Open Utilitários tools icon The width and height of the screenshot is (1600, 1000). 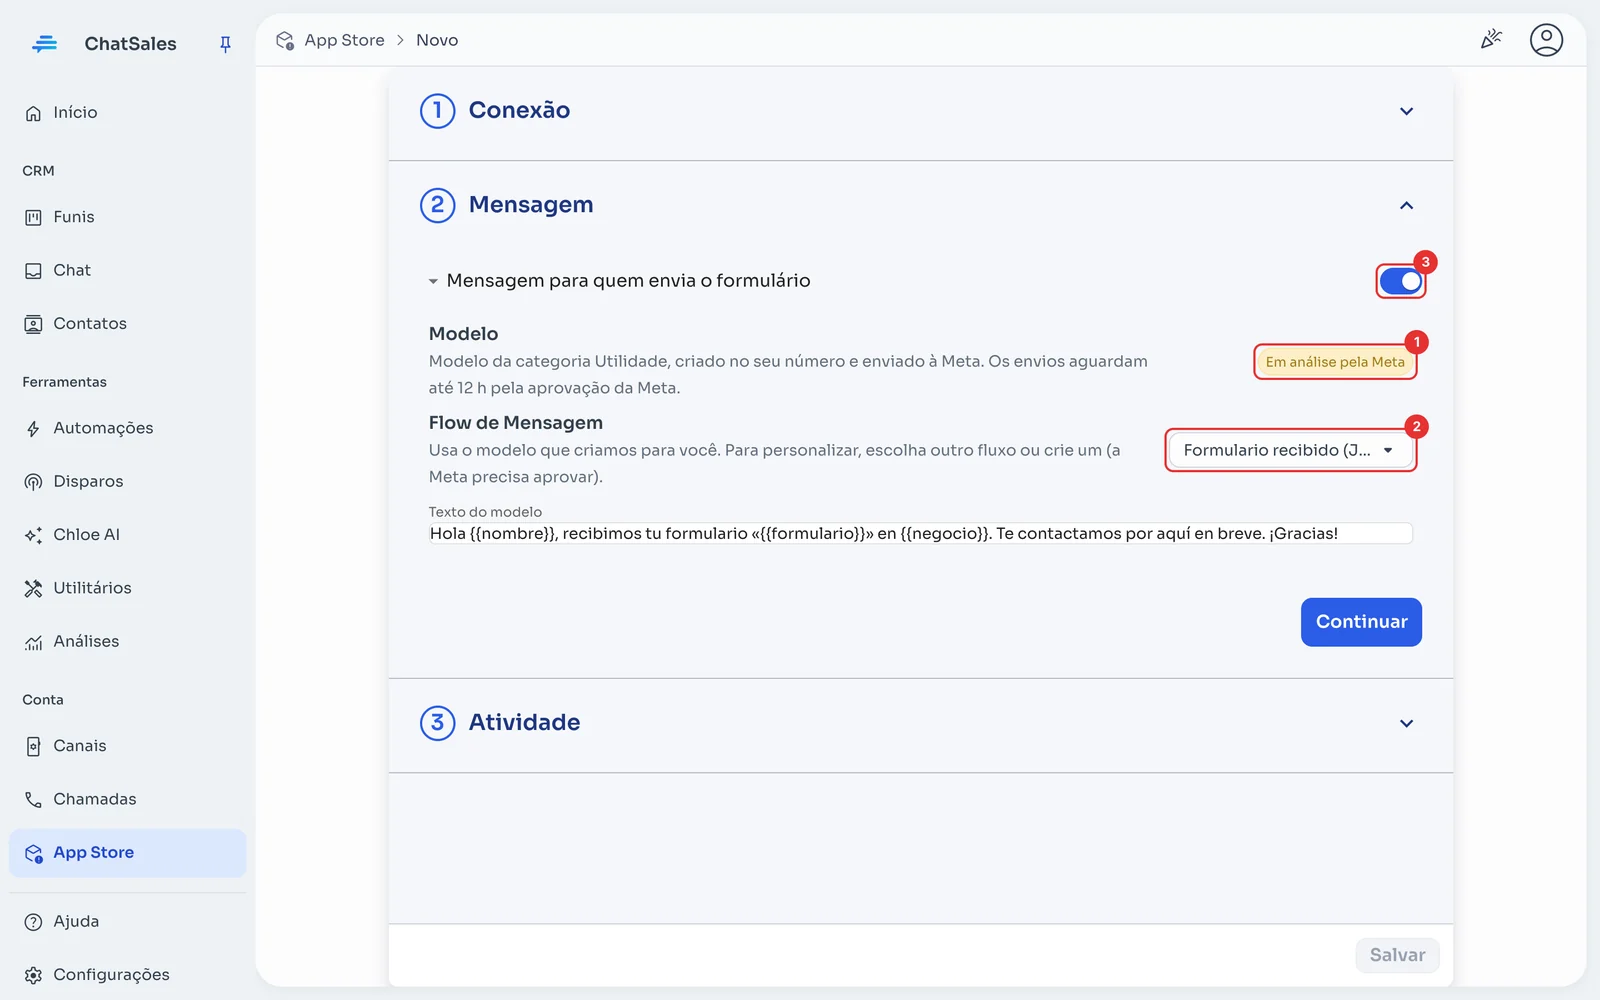coord(33,588)
